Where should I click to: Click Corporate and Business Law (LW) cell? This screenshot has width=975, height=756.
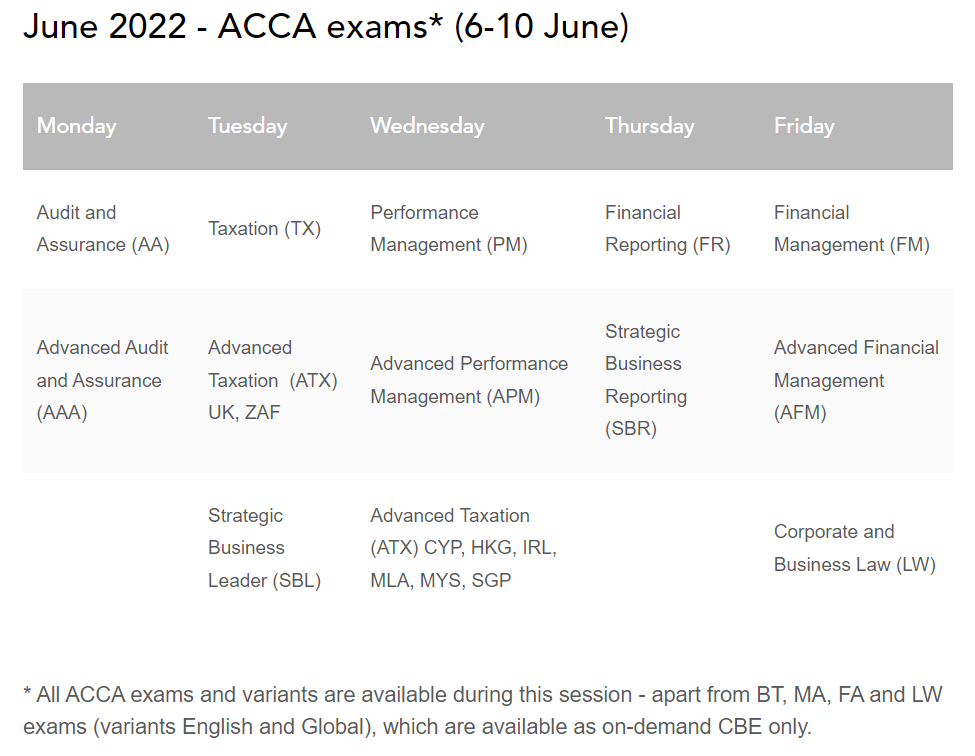click(x=854, y=548)
